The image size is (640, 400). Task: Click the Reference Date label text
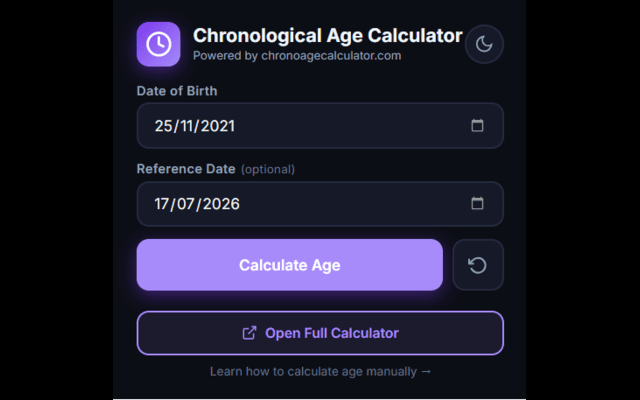(x=186, y=169)
